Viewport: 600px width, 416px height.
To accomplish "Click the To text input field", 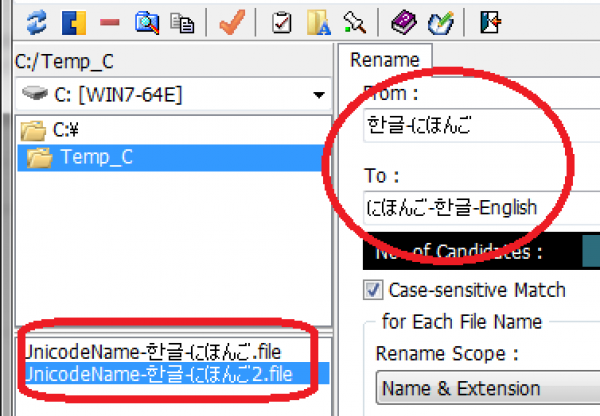I will (482, 208).
